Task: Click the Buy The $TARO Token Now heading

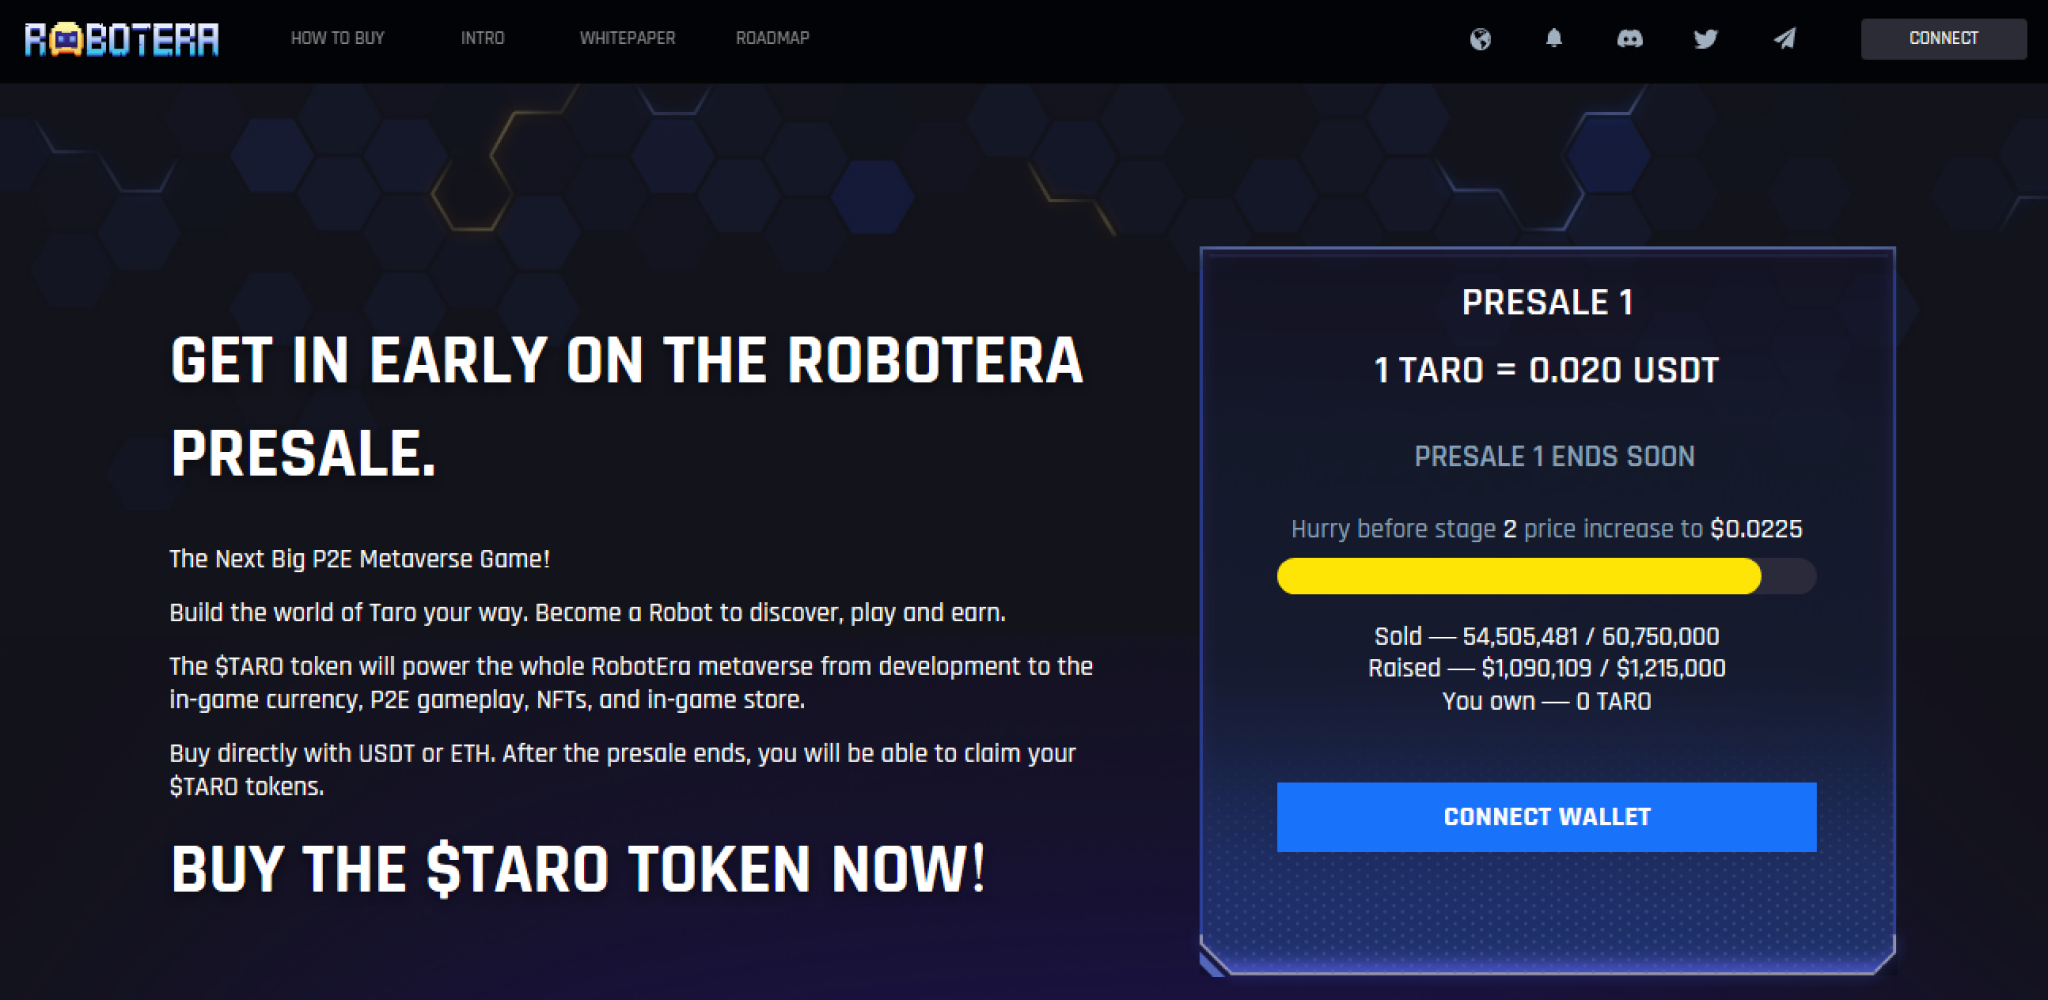Action: [x=578, y=868]
